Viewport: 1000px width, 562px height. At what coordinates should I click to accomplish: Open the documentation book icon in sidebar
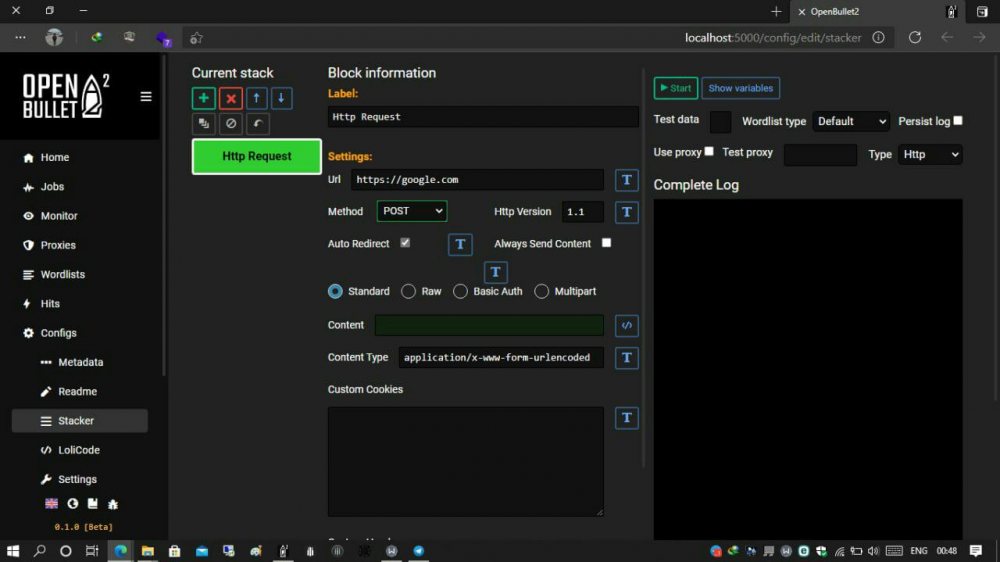(x=92, y=503)
